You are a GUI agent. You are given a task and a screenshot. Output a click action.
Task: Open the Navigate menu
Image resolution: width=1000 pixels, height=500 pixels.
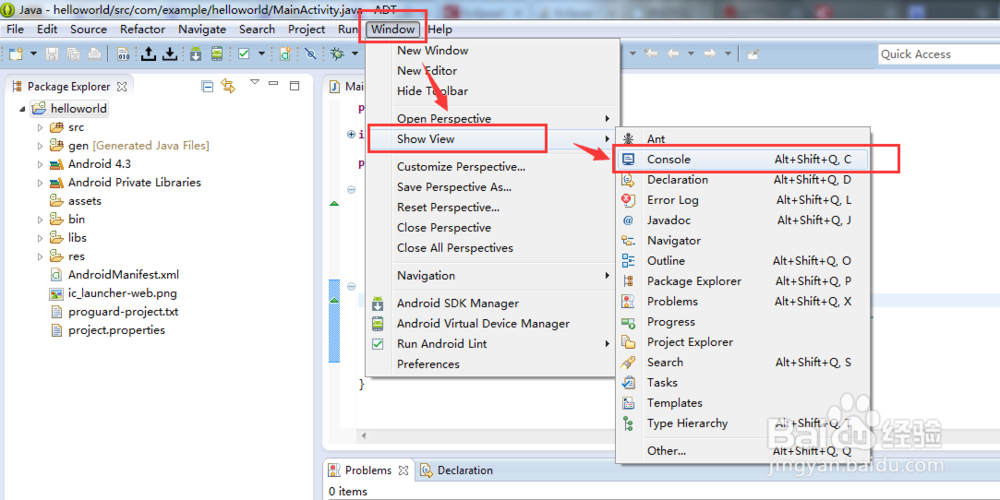[x=202, y=29]
